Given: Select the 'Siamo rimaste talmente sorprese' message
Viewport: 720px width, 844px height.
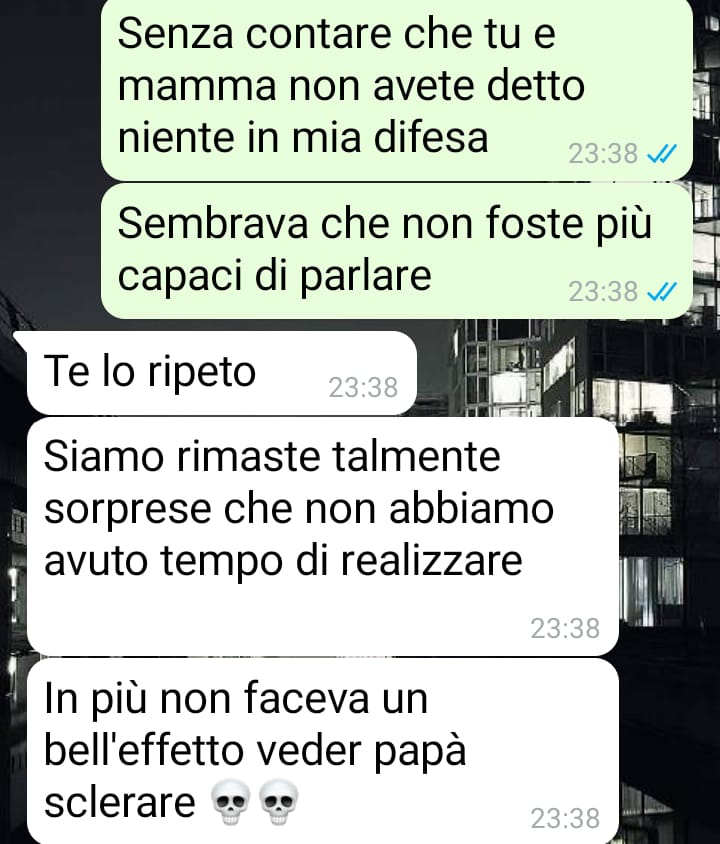Looking at the screenshot, I should coord(323,537).
